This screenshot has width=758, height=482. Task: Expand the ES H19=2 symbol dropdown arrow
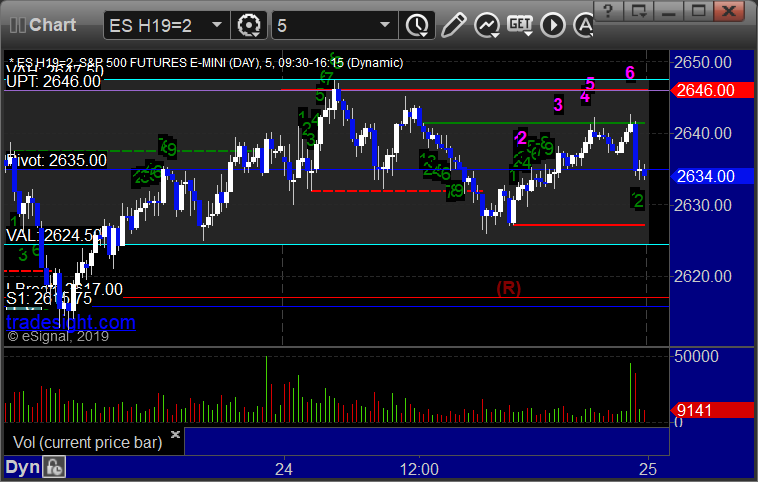click(x=217, y=24)
